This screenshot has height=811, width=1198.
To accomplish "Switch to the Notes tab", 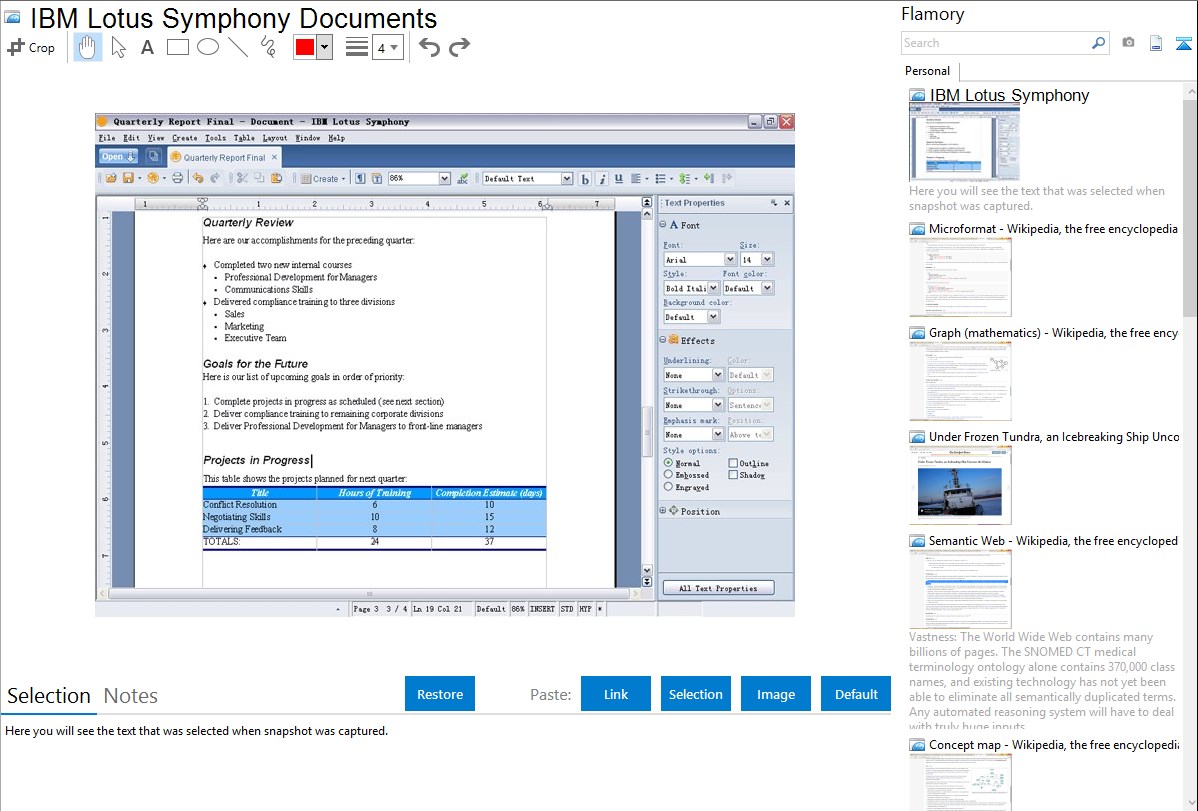I will click(x=131, y=696).
